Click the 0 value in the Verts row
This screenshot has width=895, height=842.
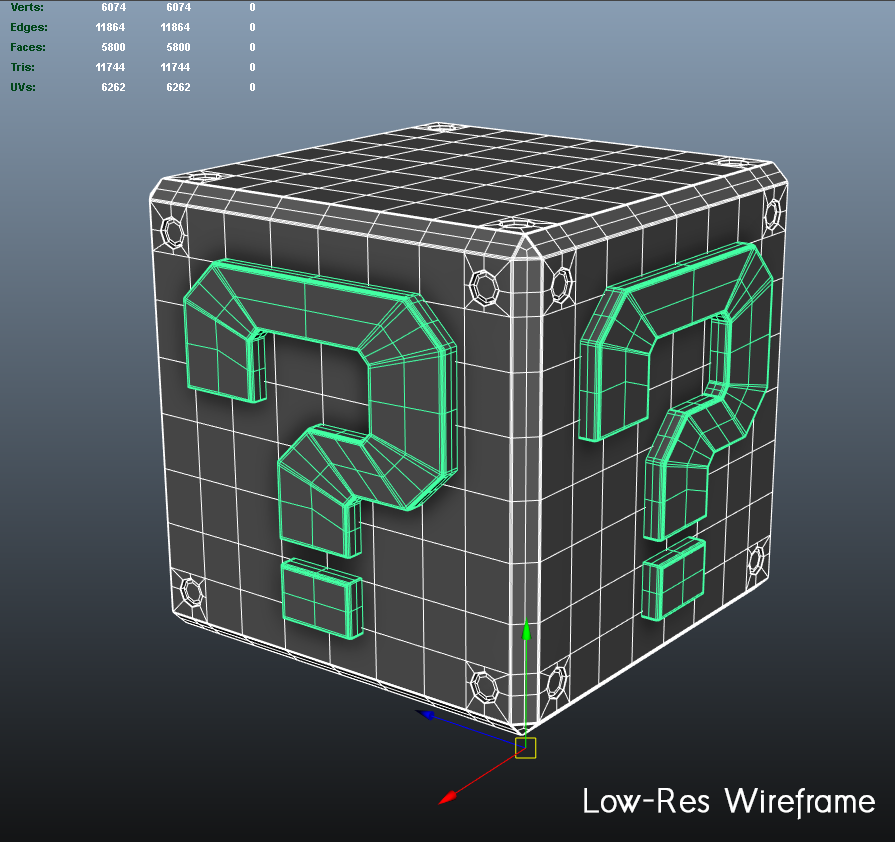coord(252,7)
